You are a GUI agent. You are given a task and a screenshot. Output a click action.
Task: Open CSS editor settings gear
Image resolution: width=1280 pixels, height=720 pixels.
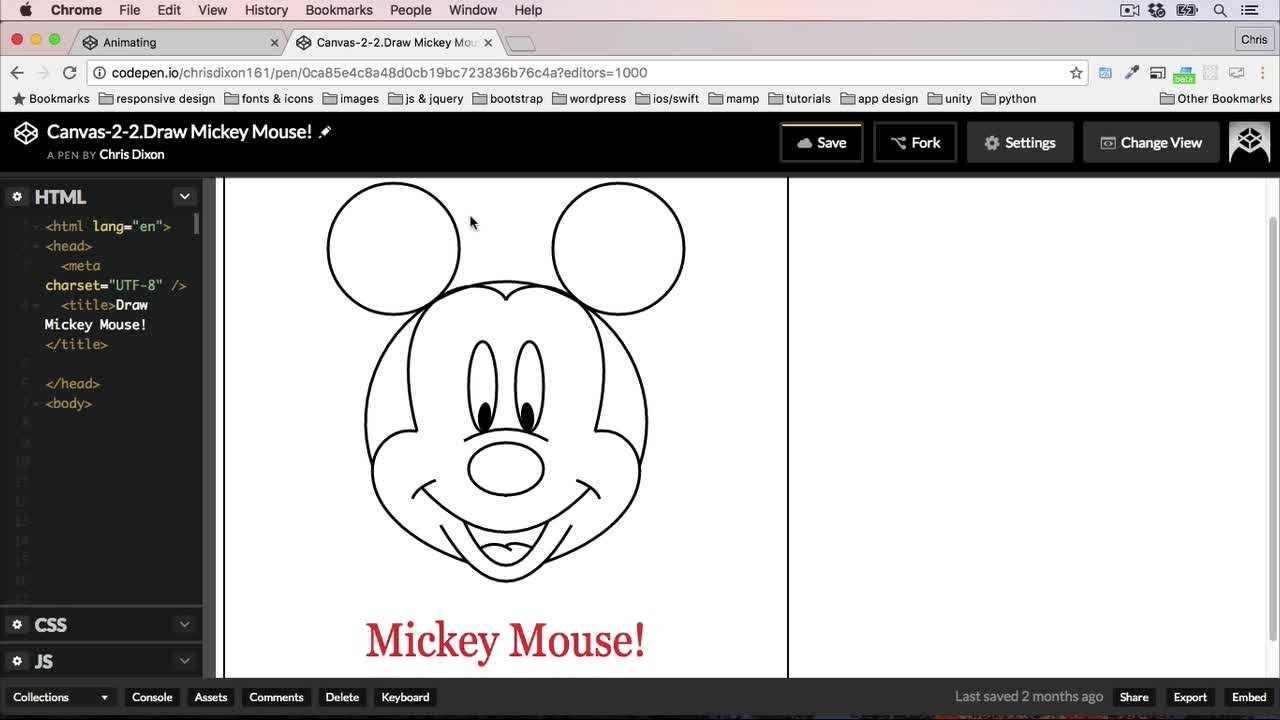17,625
